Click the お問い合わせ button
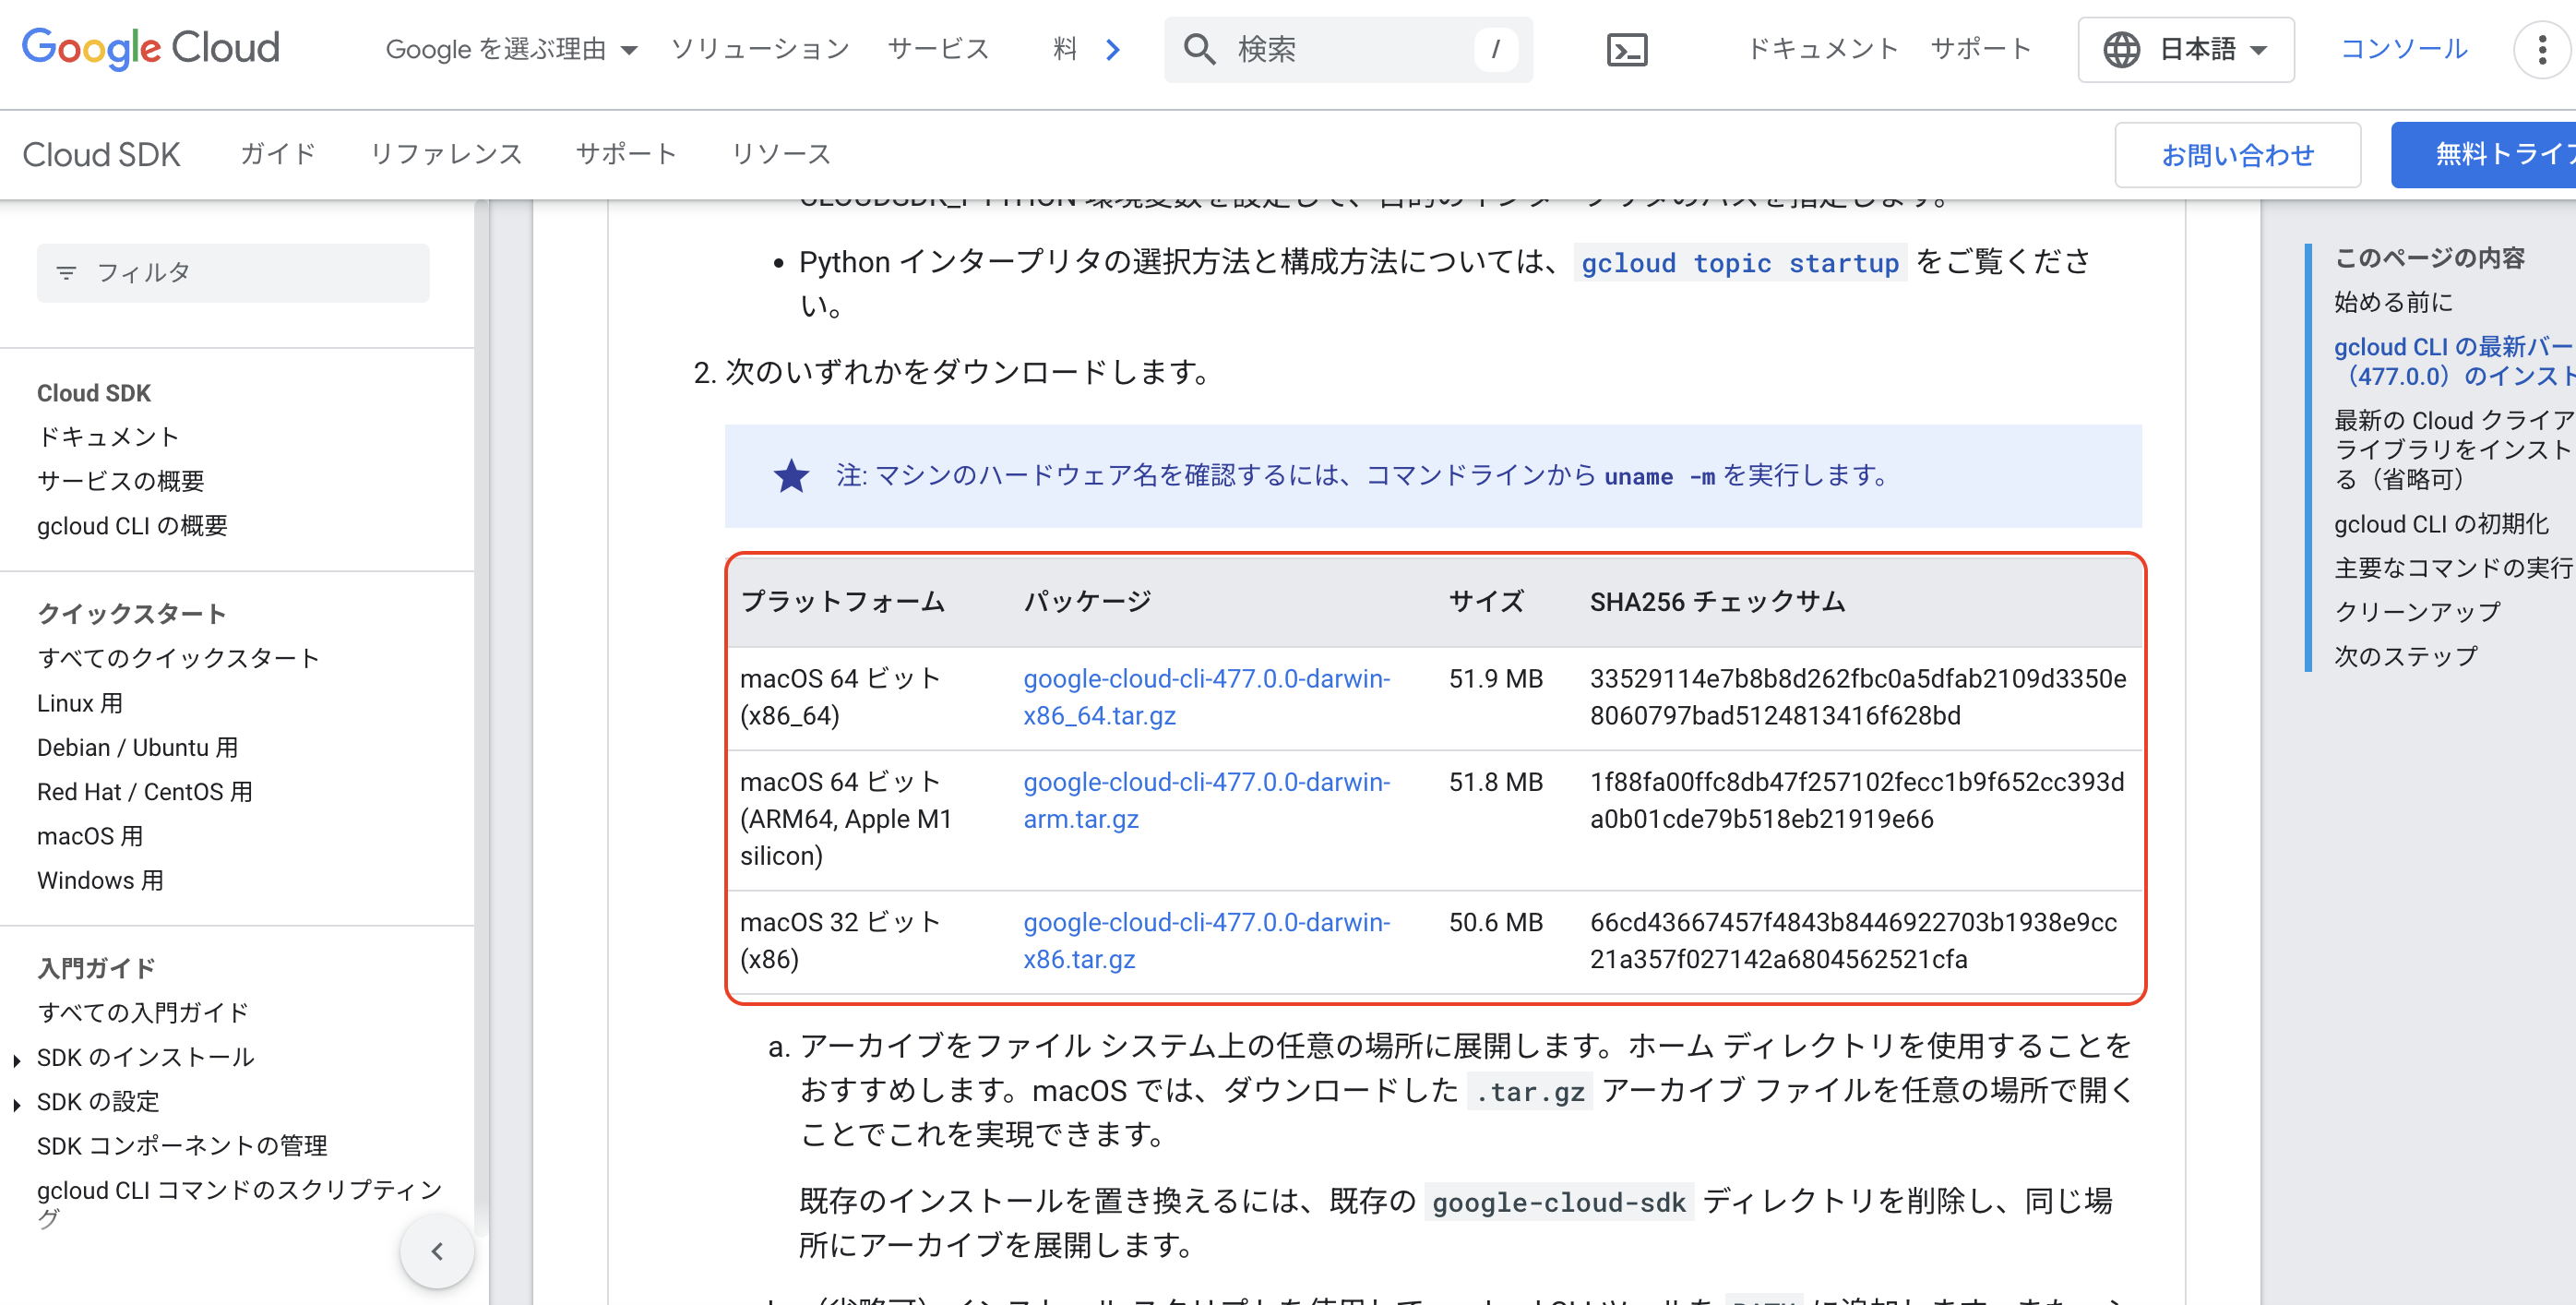The width and height of the screenshot is (2576, 1305). pyautogui.click(x=2237, y=154)
